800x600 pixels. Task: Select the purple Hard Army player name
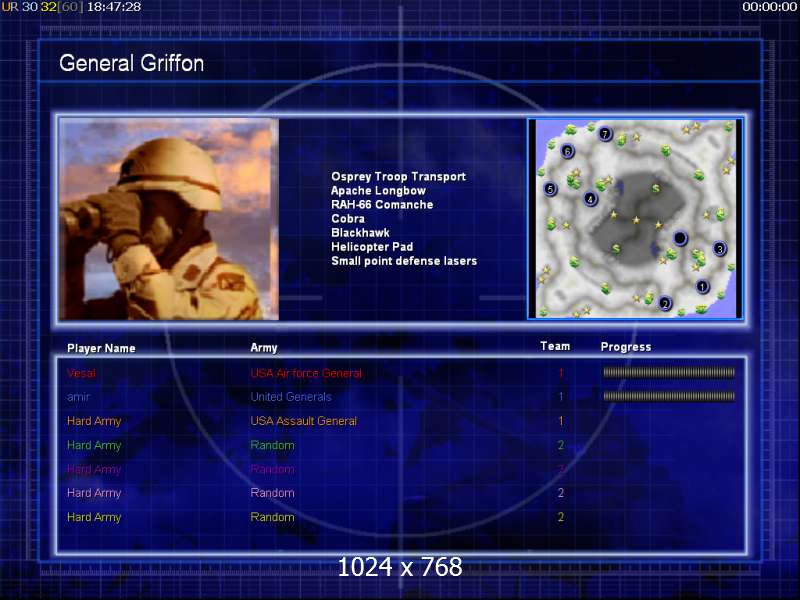click(x=94, y=469)
